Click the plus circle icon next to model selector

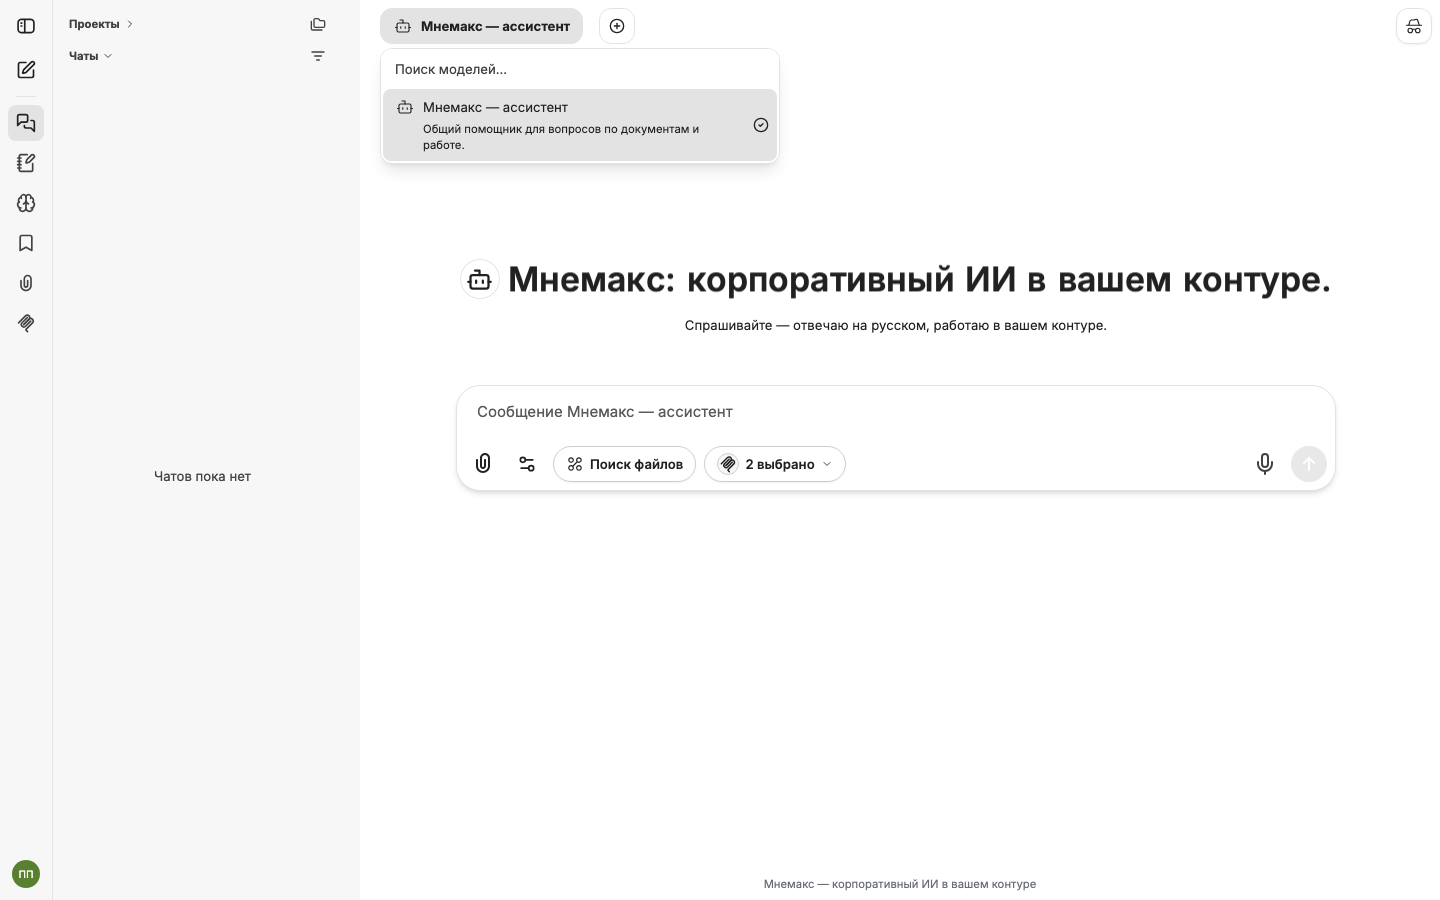(617, 26)
